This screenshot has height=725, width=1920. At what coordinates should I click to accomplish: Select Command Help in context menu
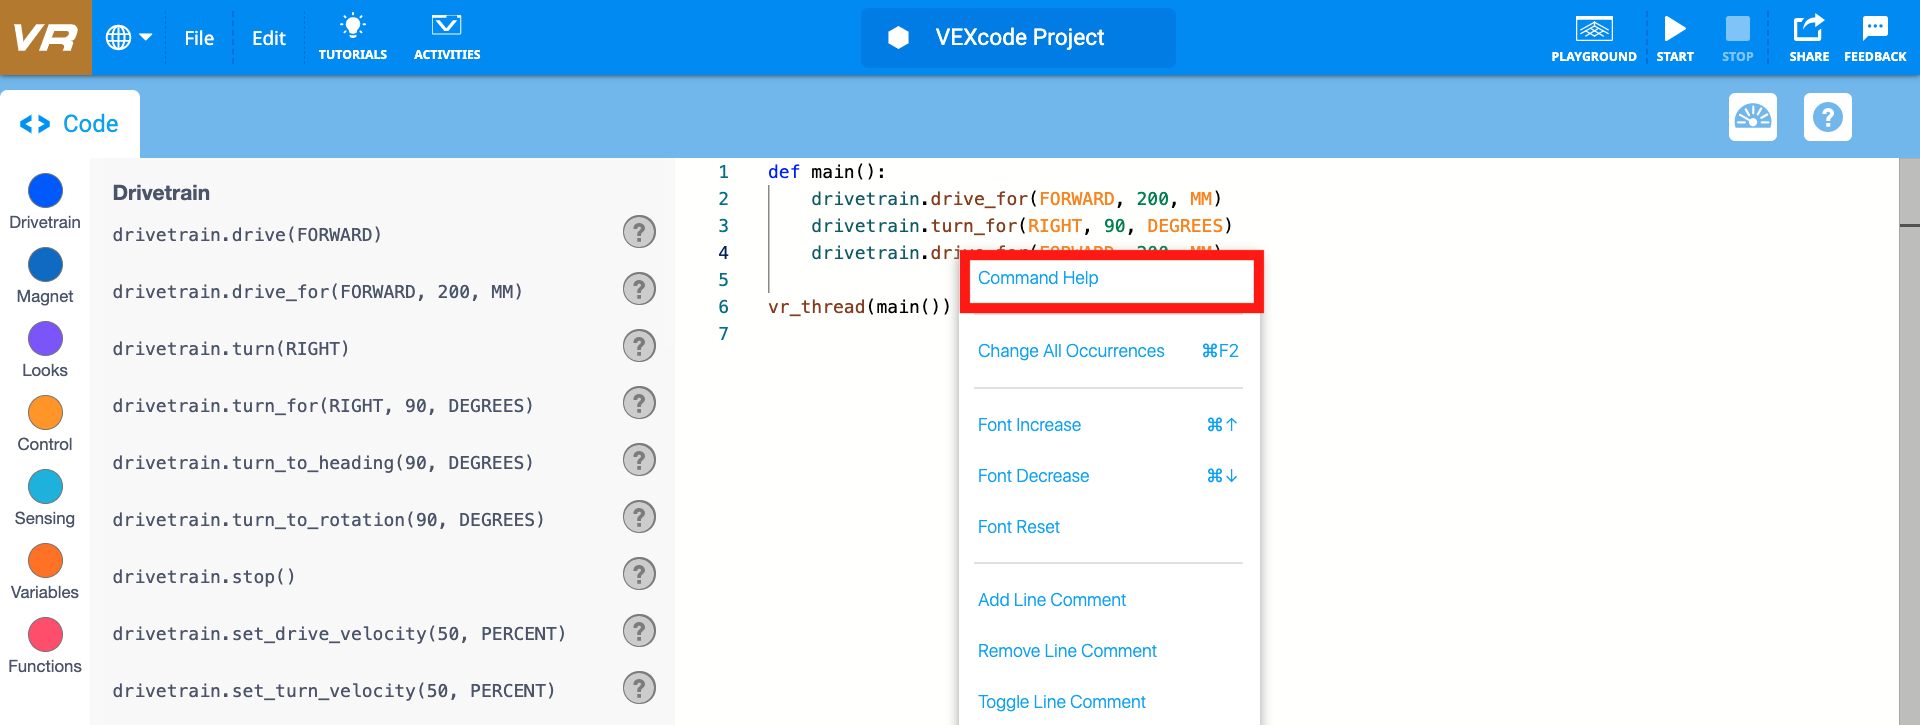point(1038,278)
